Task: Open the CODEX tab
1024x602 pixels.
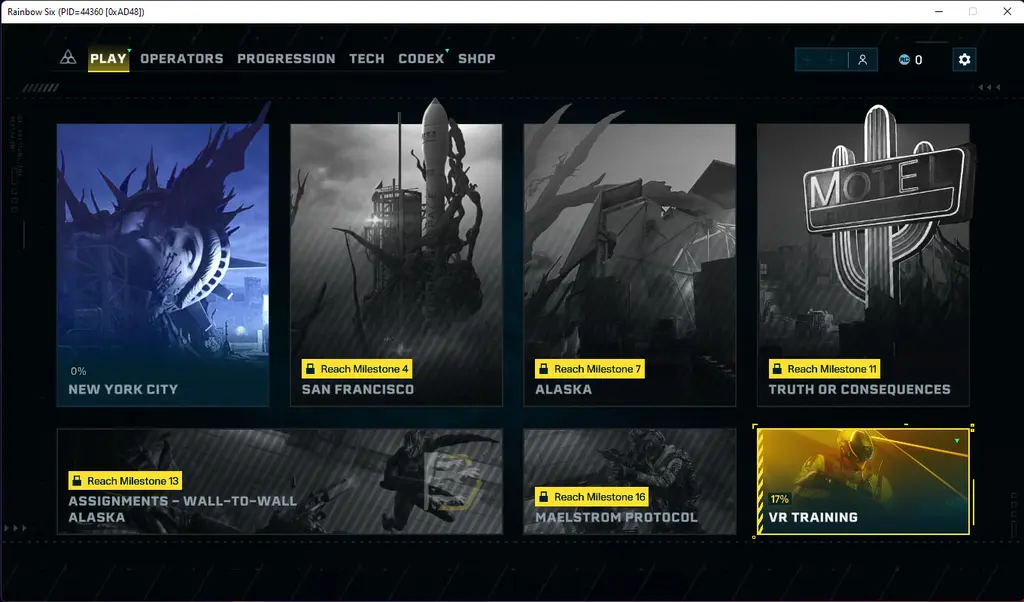Action: pos(421,59)
